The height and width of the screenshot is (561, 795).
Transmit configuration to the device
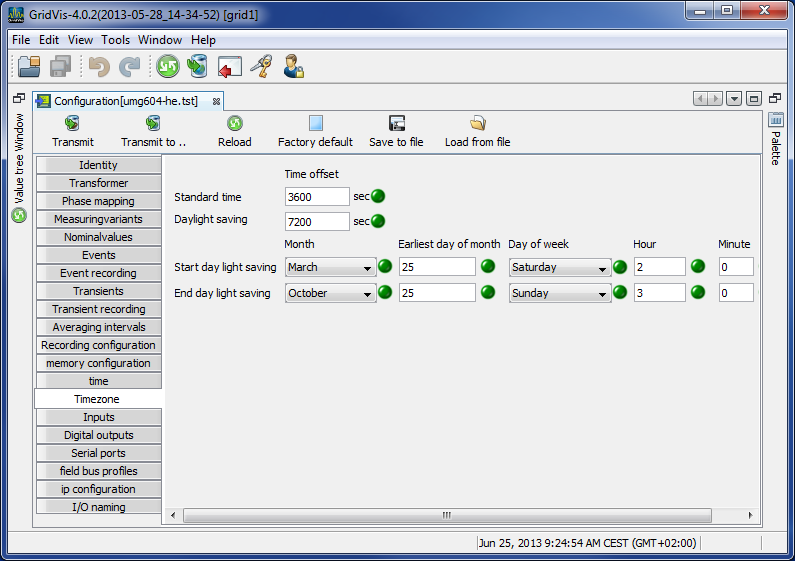tap(72, 131)
